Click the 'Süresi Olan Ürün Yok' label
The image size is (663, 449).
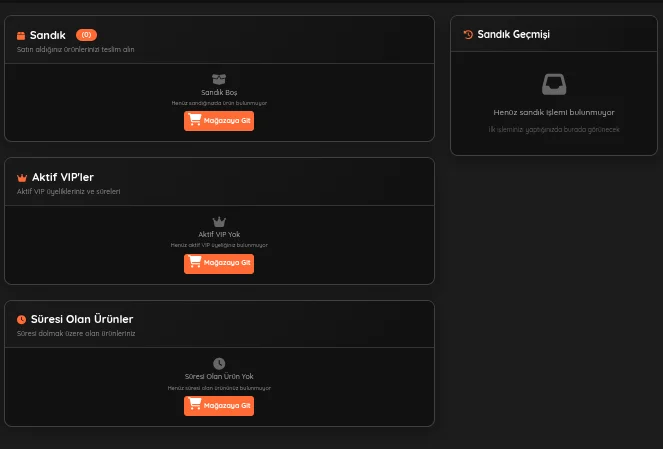pos(219,376)
